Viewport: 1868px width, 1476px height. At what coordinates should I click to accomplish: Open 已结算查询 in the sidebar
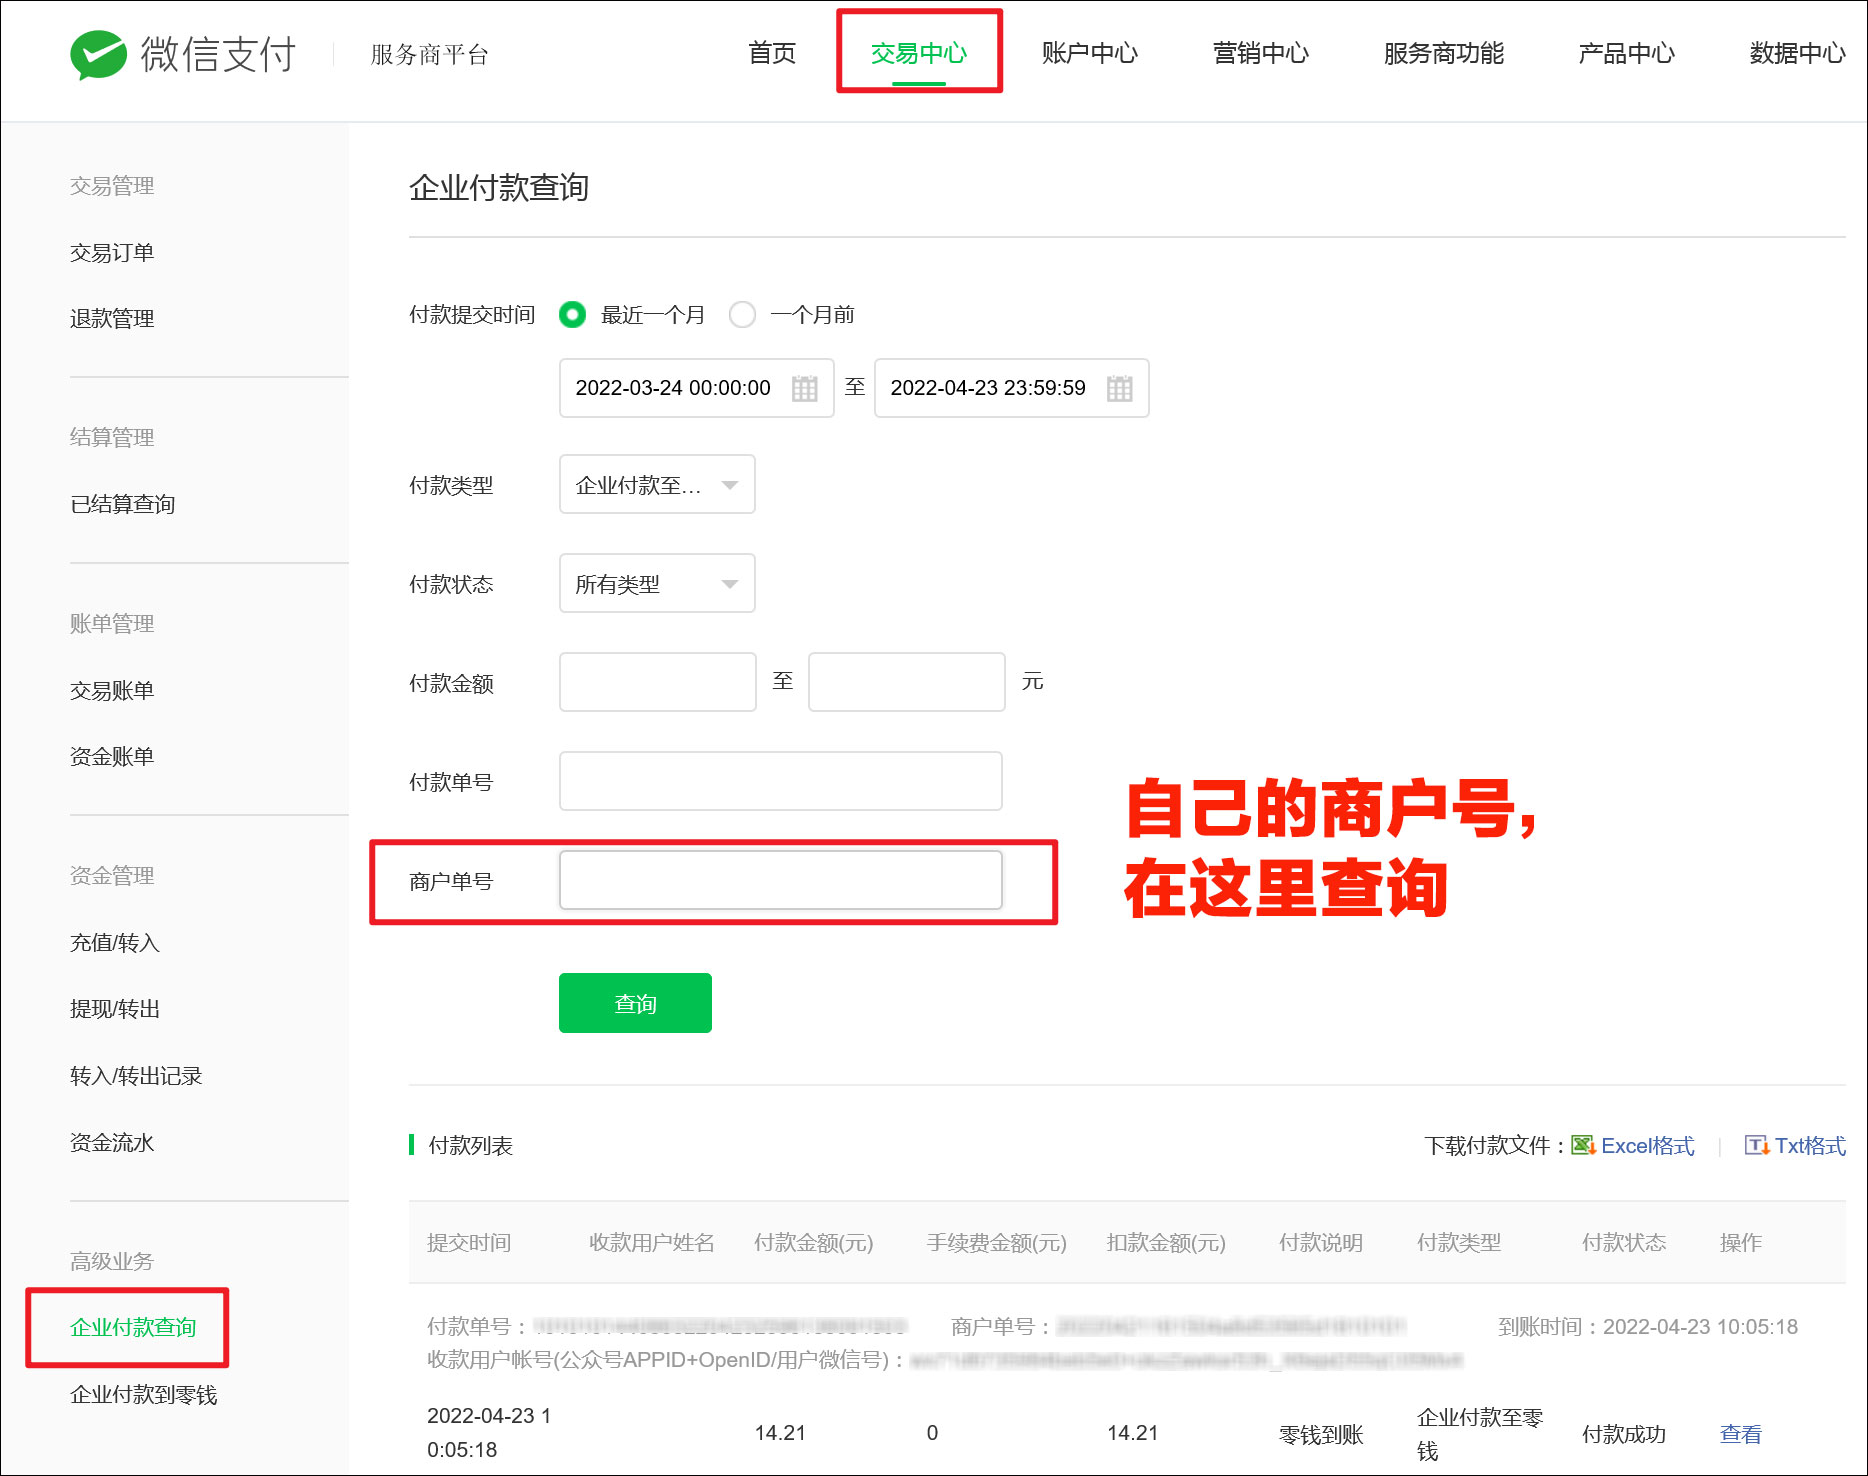123,504
